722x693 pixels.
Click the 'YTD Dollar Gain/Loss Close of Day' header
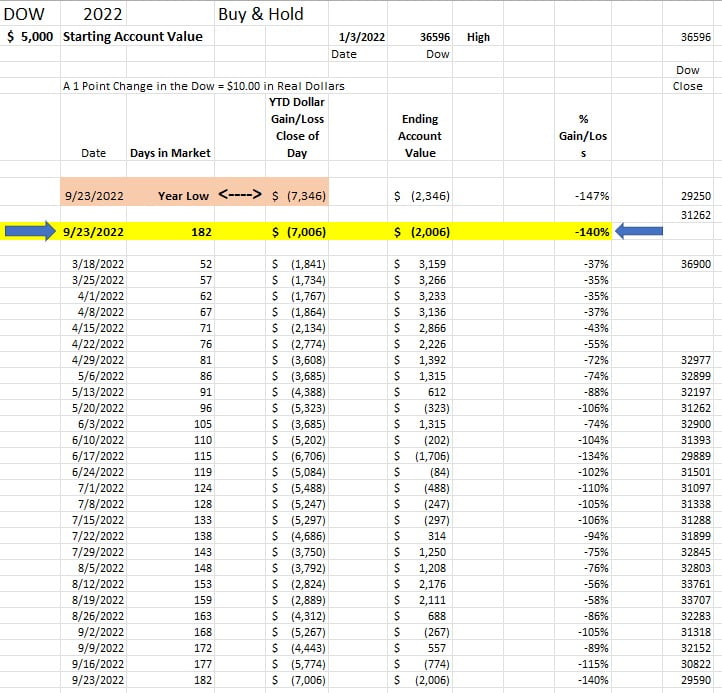click(x=297, y=128)
